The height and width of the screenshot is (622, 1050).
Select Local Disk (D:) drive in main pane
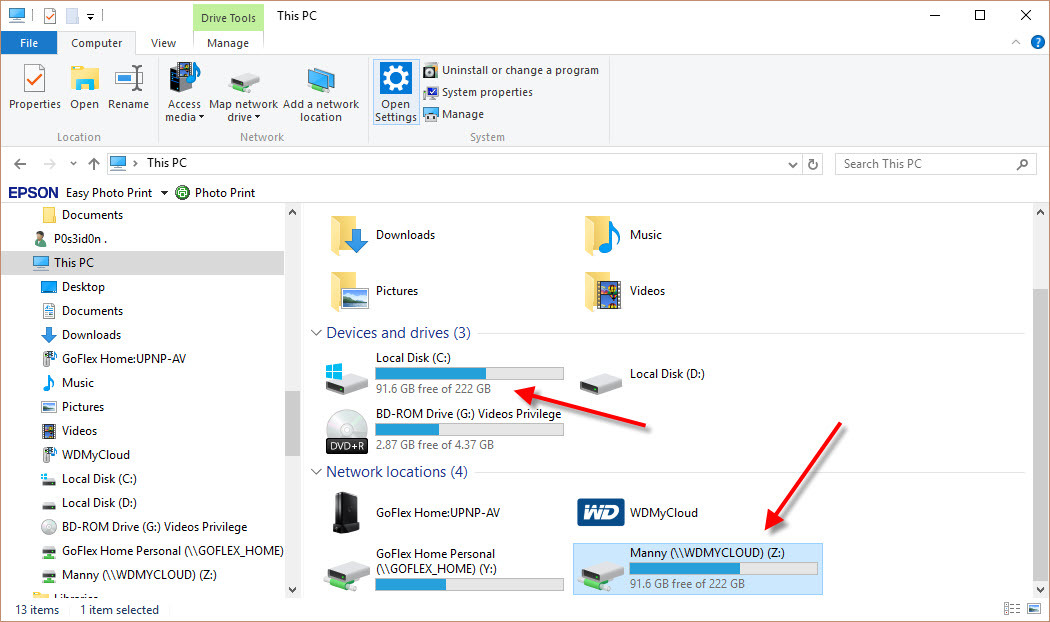coord(642,374)
